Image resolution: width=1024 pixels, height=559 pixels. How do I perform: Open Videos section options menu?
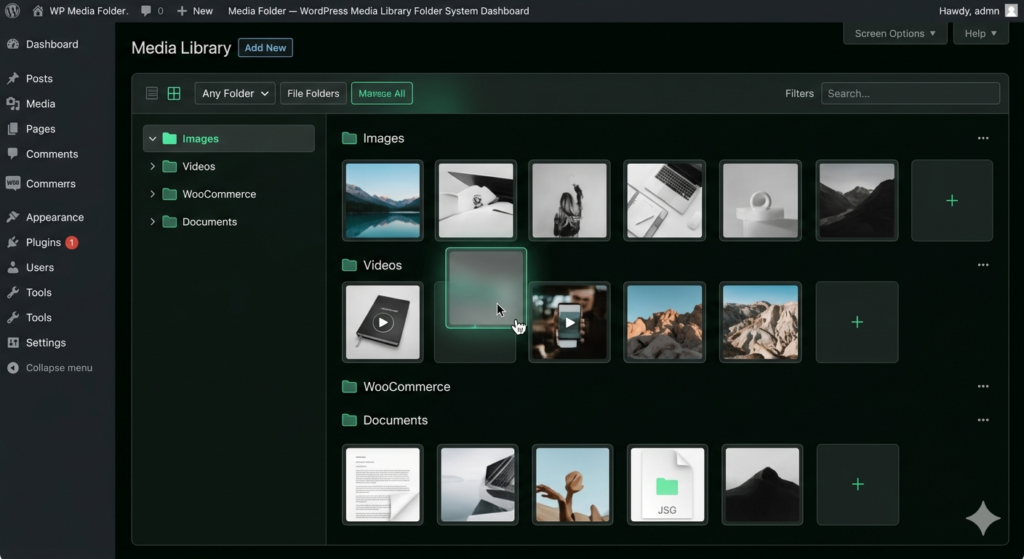(983, 265)
